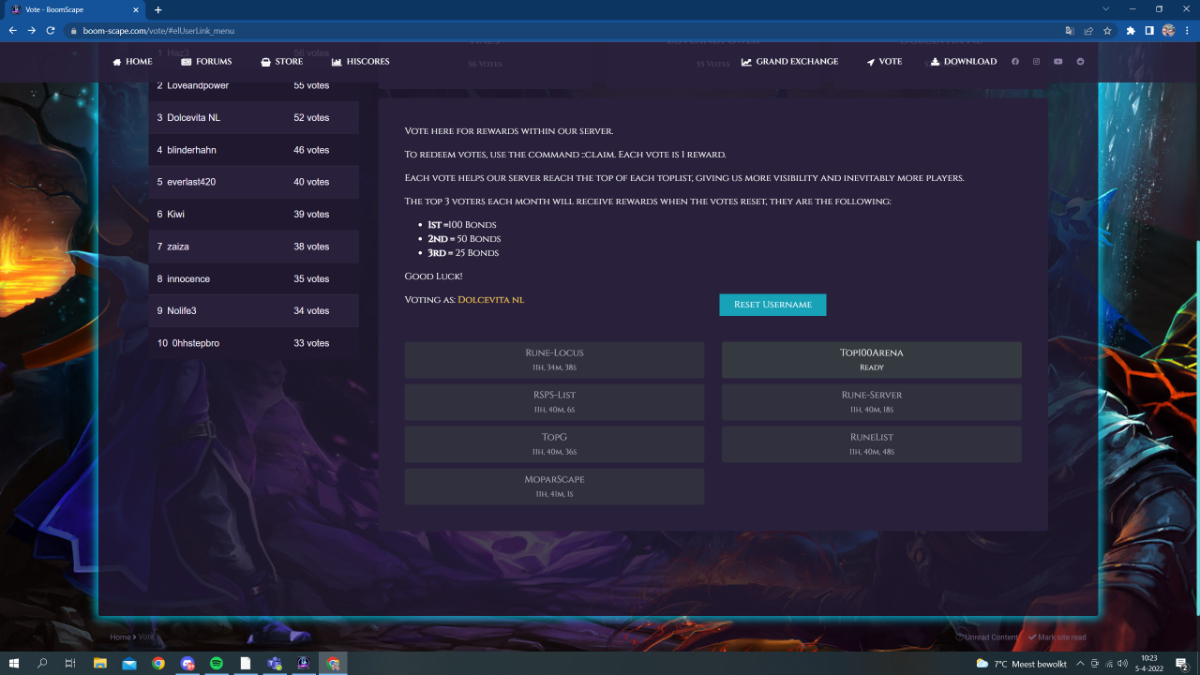
Task: Open the Chrome three-dot menu
Action: click(x=1187, y=31)
